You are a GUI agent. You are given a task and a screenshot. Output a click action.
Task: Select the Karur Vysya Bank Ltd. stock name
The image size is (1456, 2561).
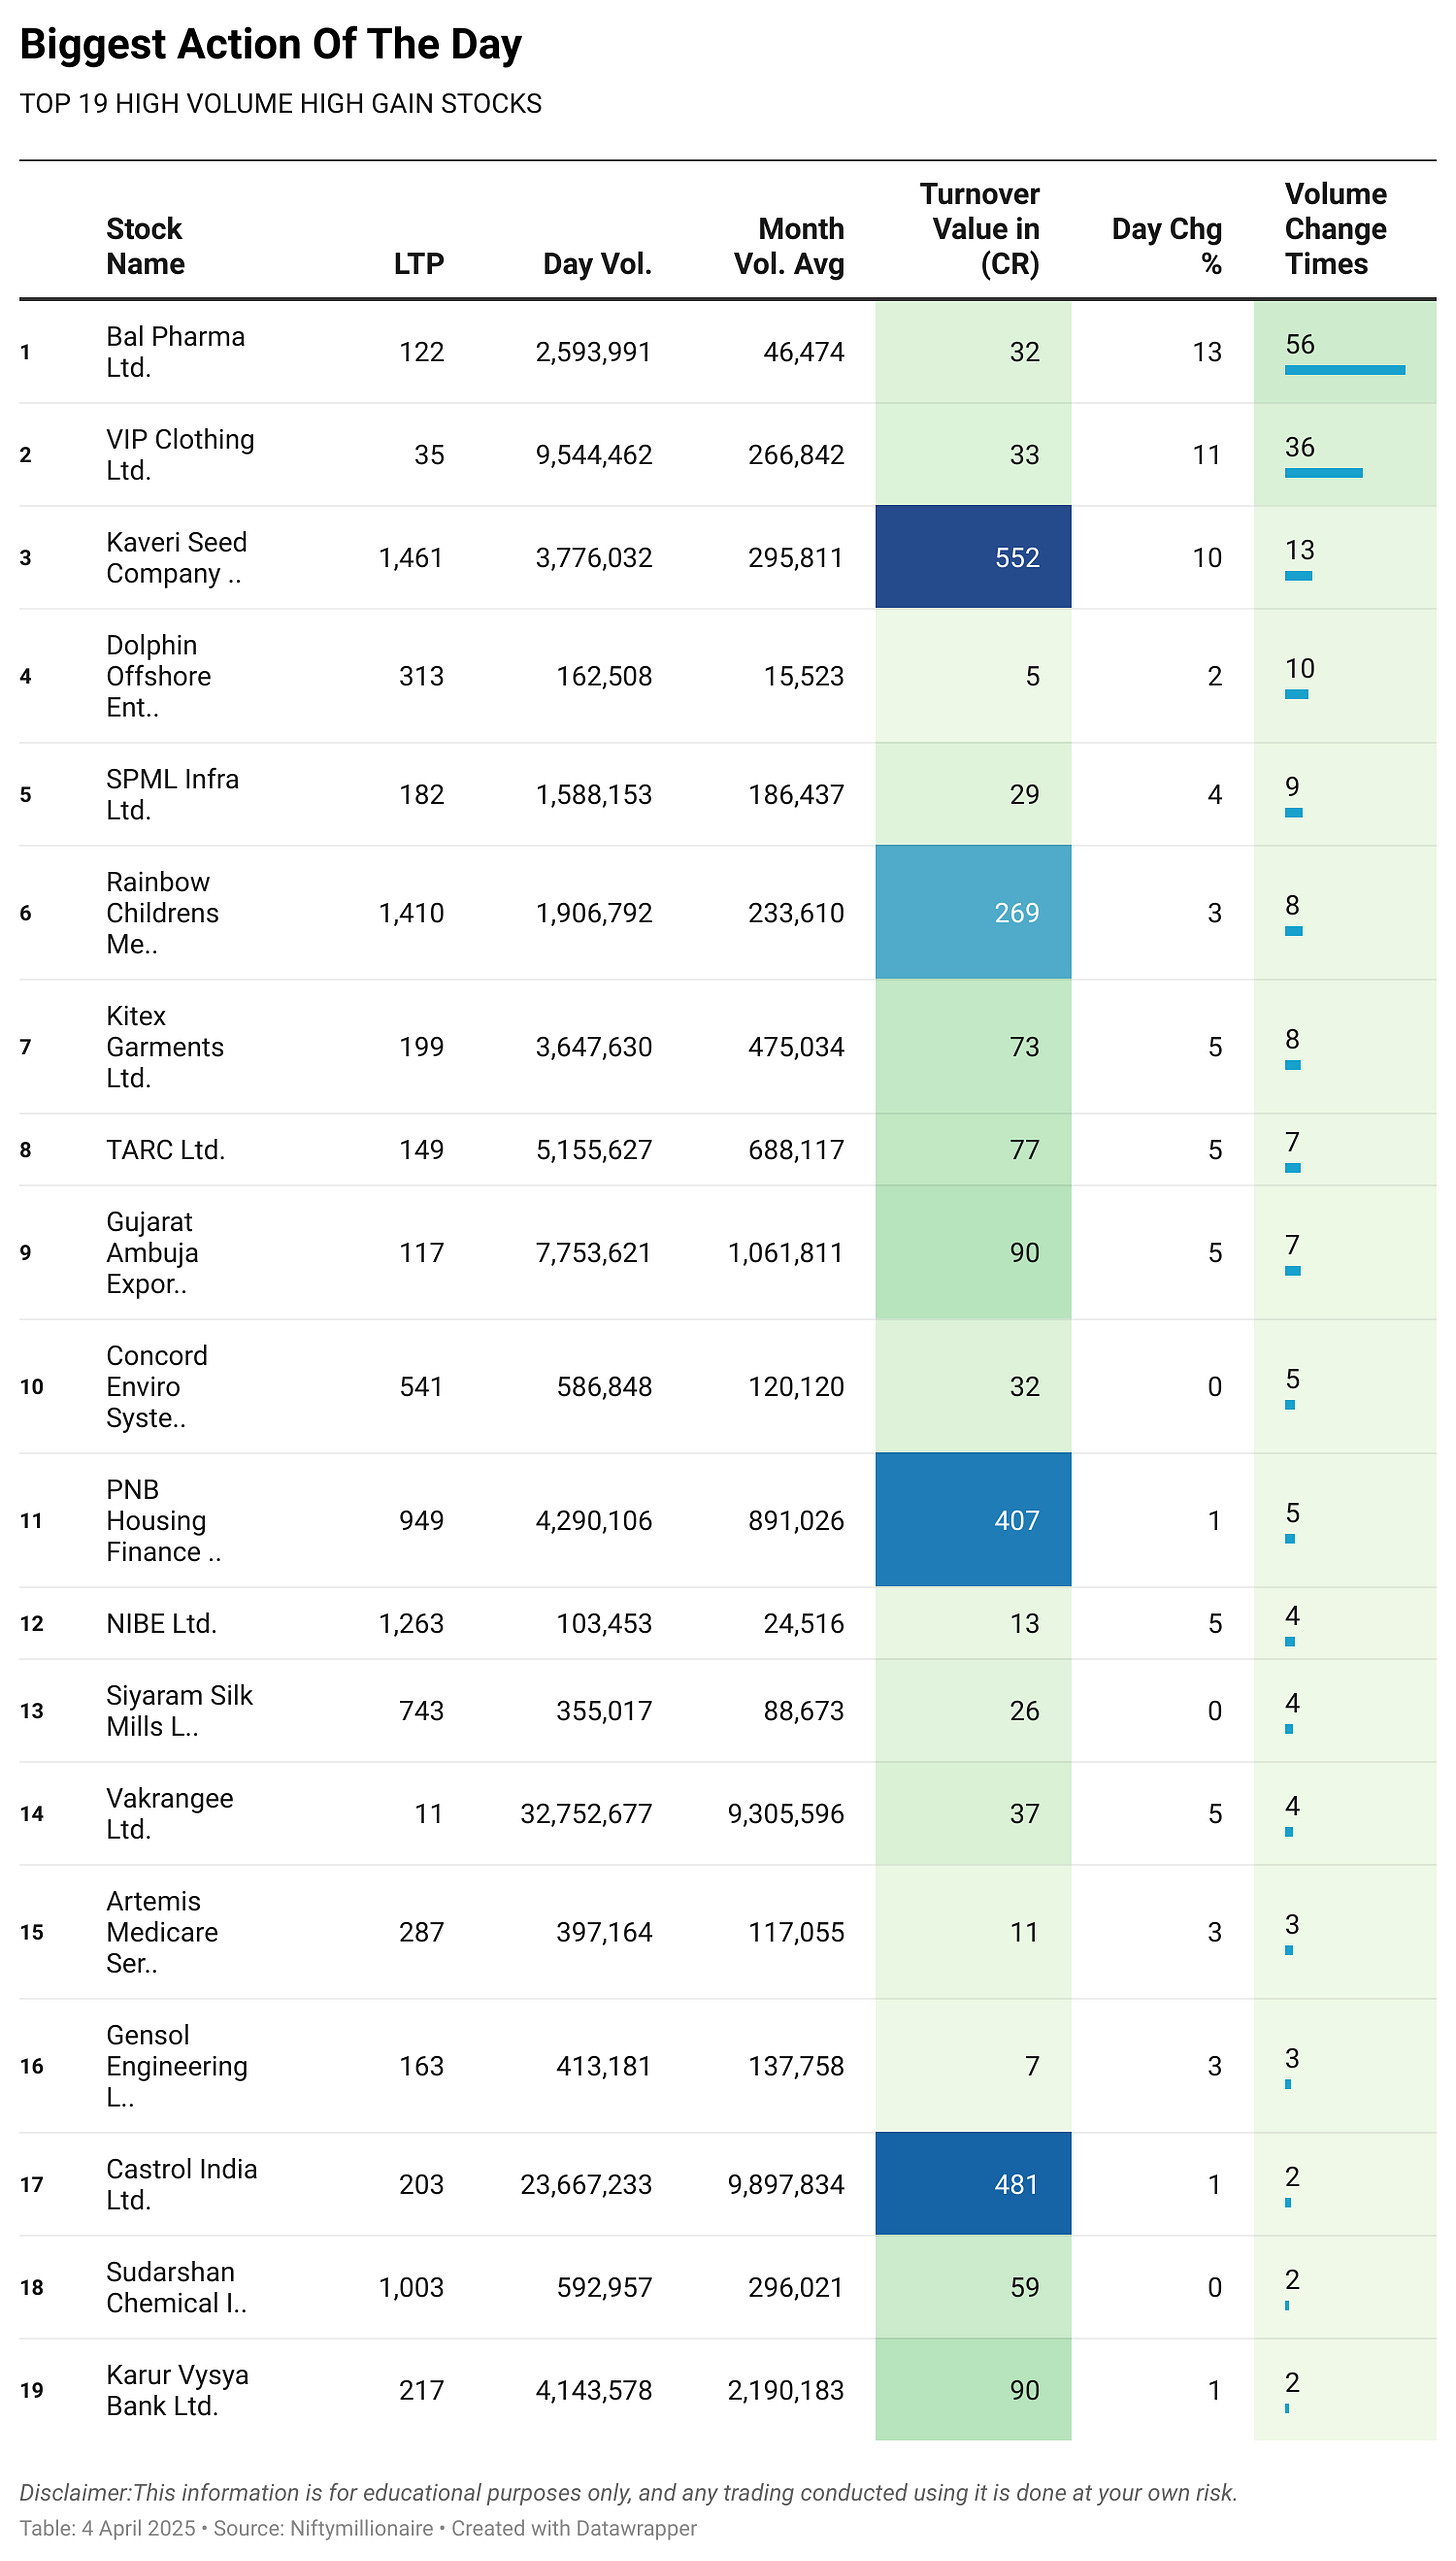tap(177, 2391)
